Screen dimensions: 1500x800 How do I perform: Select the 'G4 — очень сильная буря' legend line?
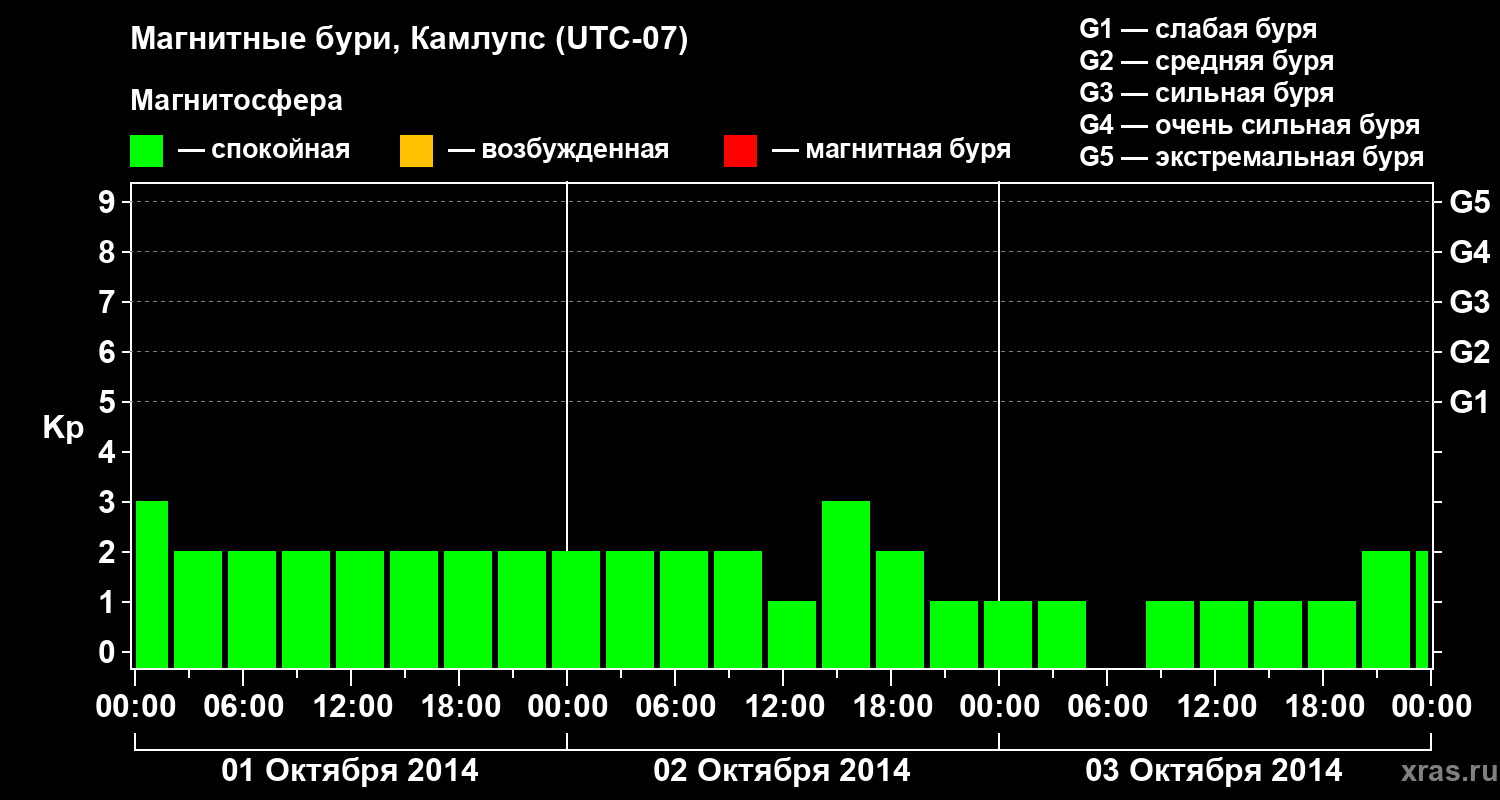(x=1250, y=125)
